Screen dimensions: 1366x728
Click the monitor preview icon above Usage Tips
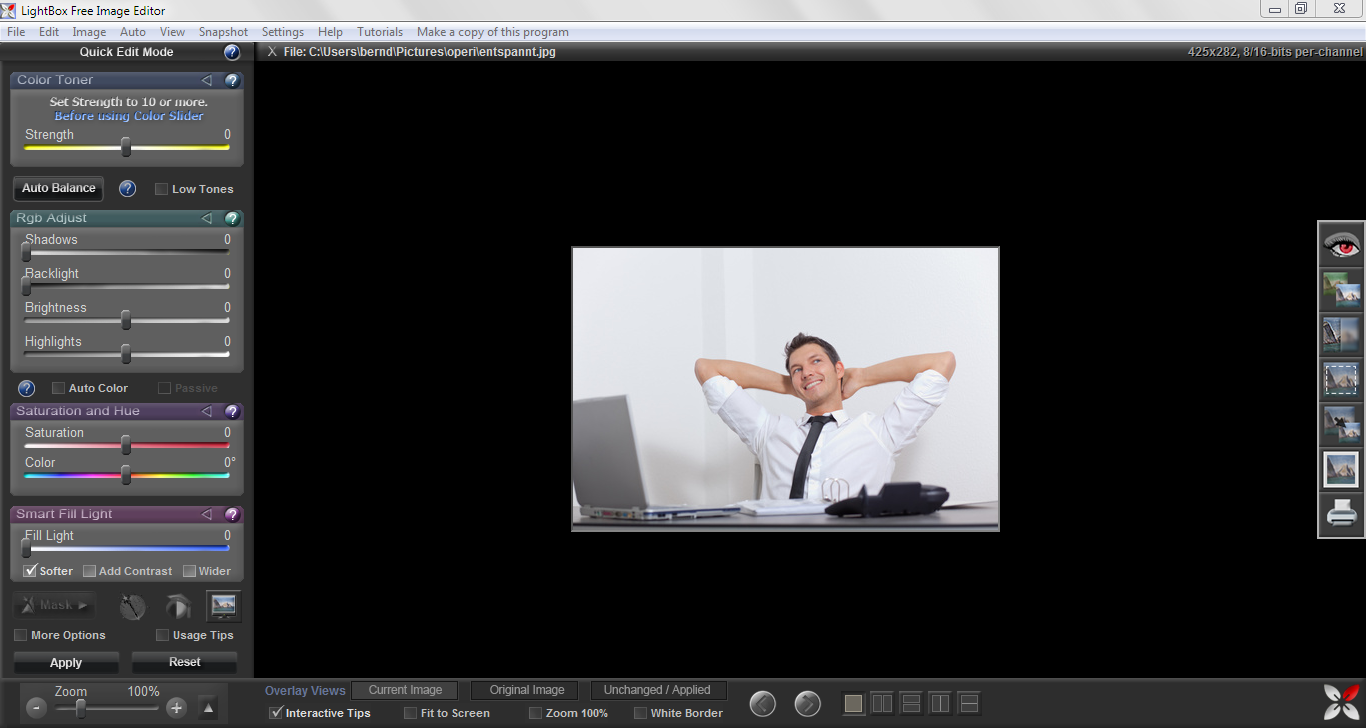(x=222, y=604)
